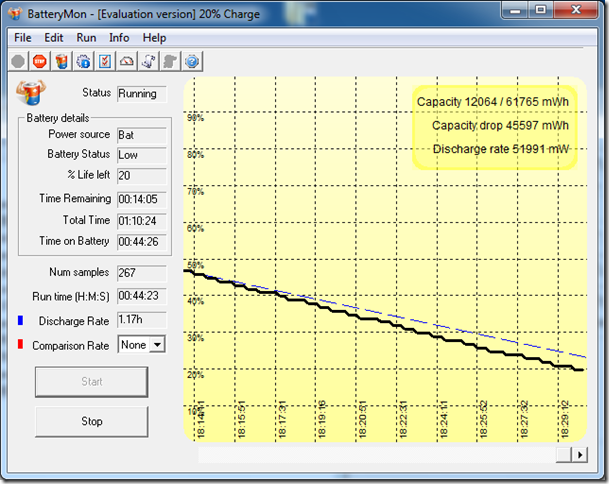Maximize the BatteryMon window
The width and height of the screenshot is (609, 484).
[x=541, y=10]
